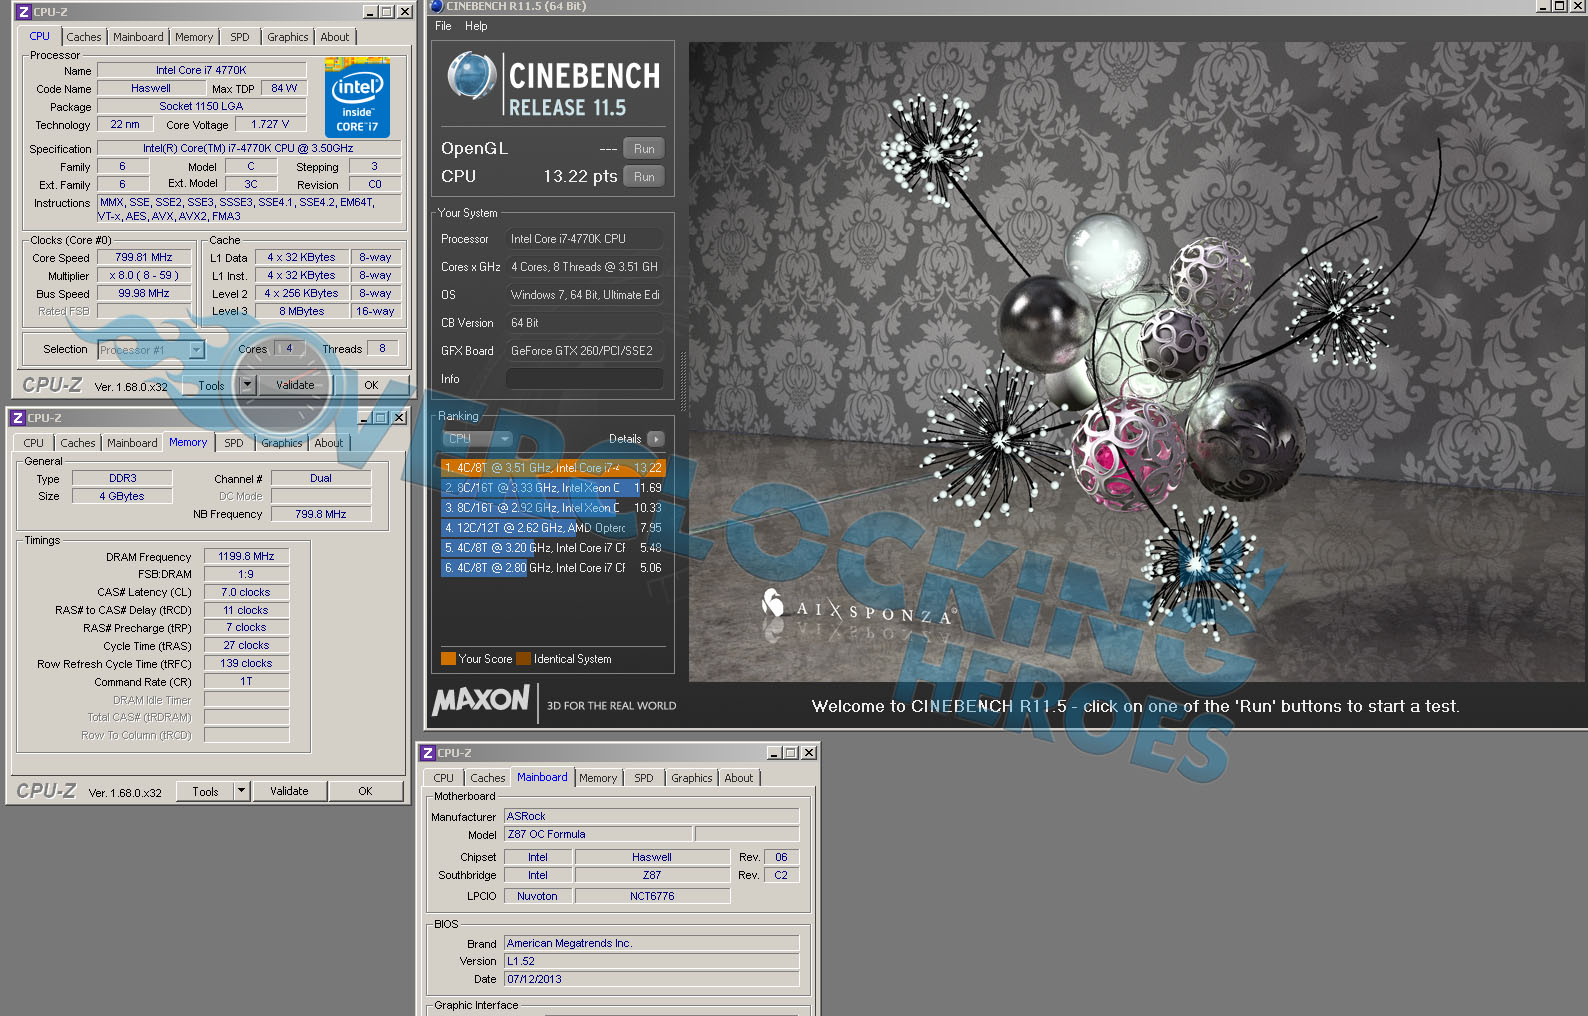Switch to Caches tab in top CPU-Z window
This screenshot has height=1016, width=1588.
pyautogui.click(x=84, y=37)
